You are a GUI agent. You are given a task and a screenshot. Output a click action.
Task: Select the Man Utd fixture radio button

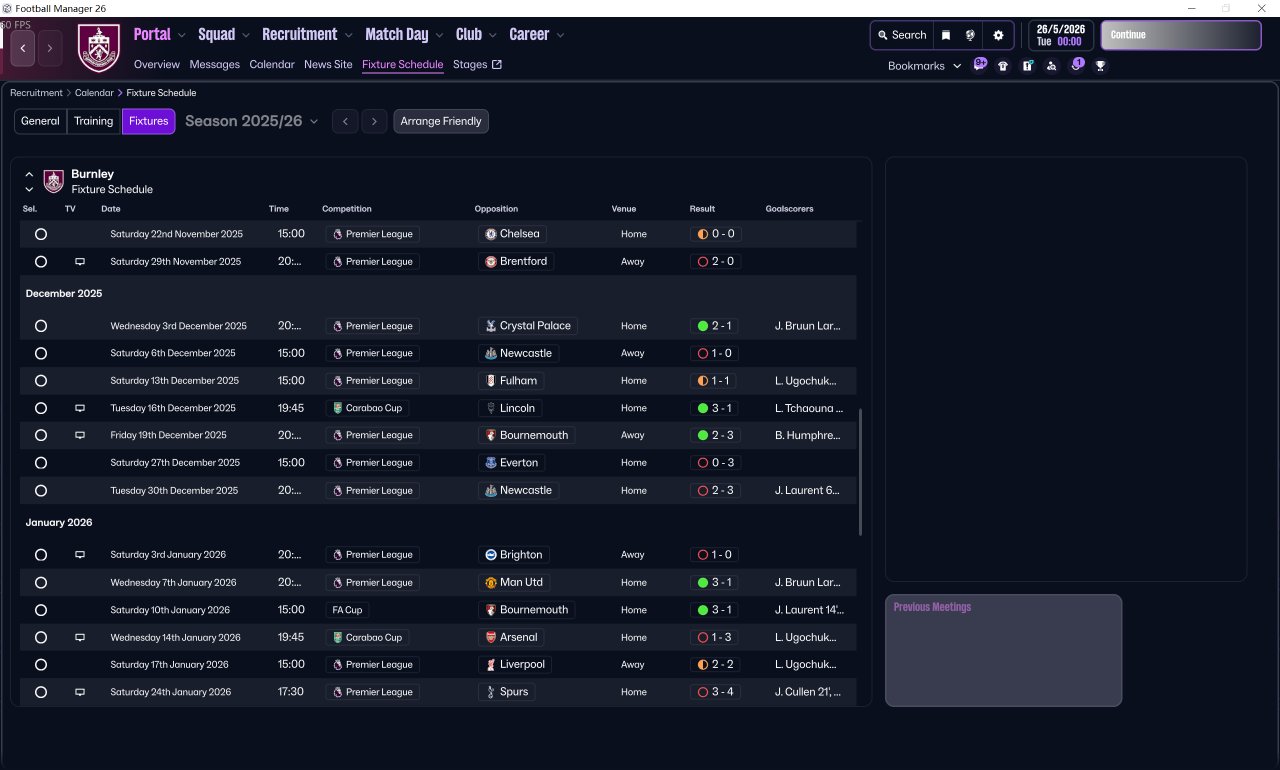click(x=41, y=582)
